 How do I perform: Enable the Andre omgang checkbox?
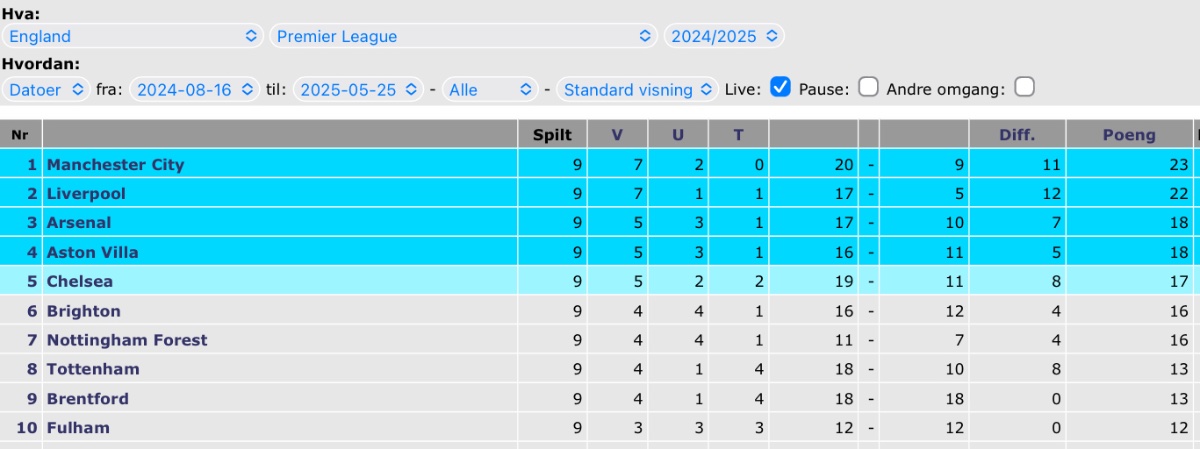pyautogui.click(x=1024, y=87)
